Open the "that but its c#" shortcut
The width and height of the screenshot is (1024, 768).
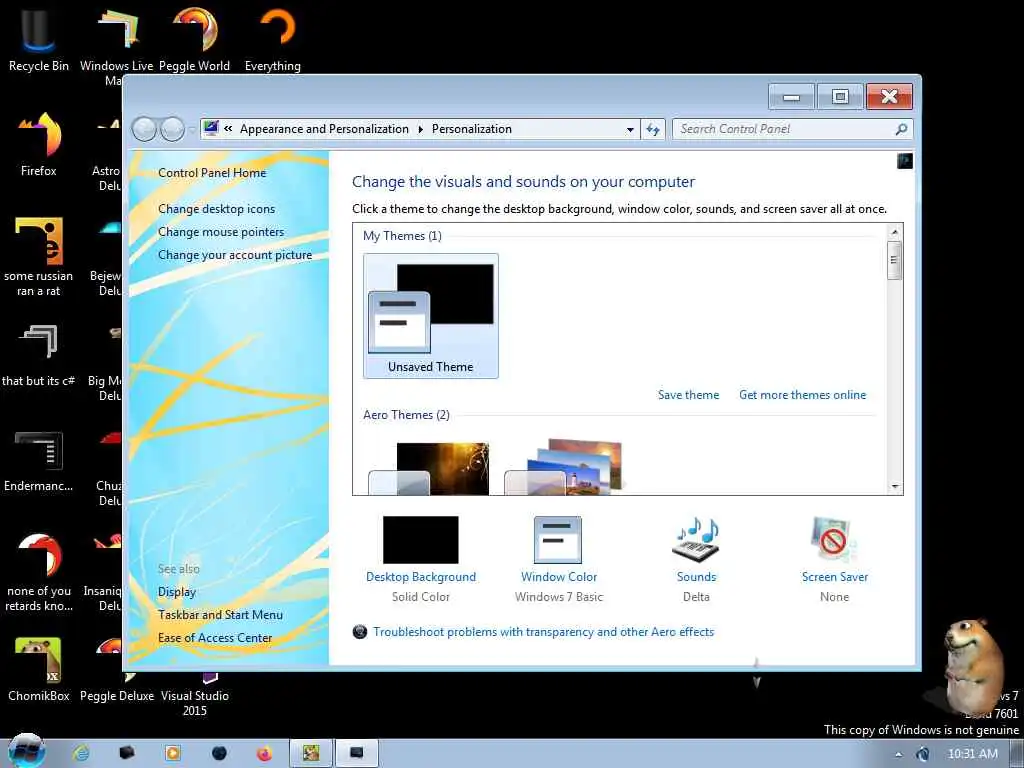pyautogui.click(x=39, y=354)
